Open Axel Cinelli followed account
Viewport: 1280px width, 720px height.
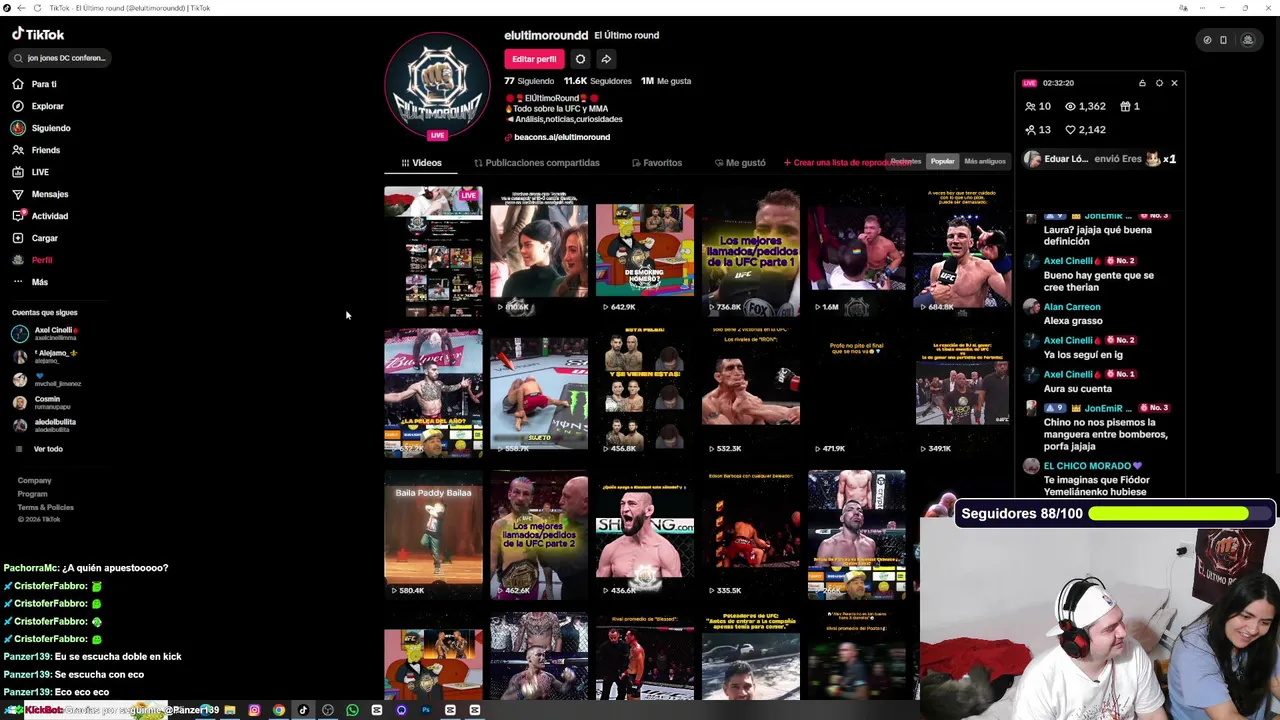(x=45, y=334)
